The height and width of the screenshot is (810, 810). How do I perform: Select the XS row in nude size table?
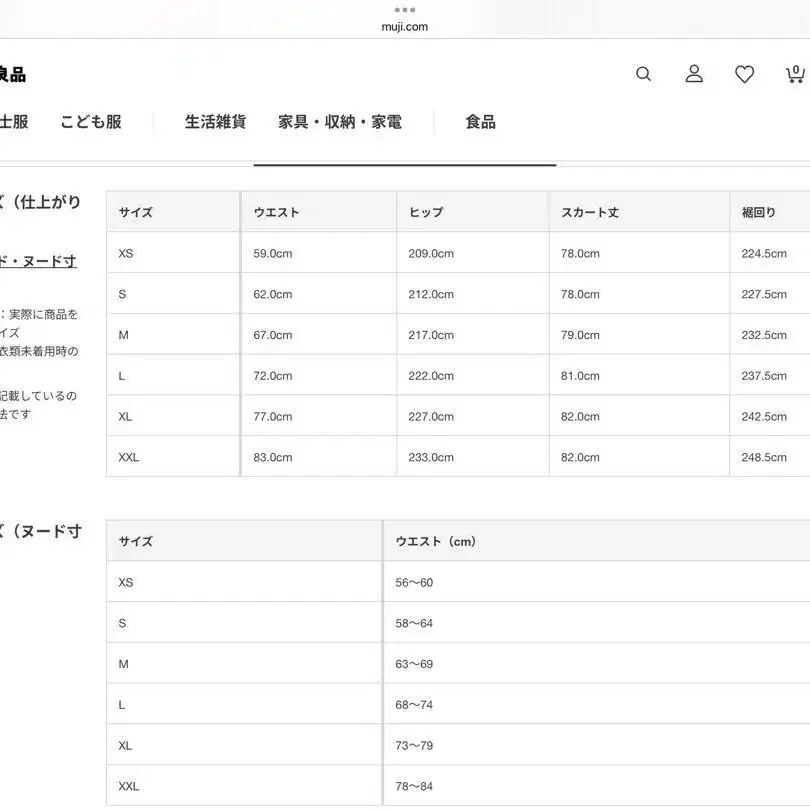click(x=458, y=582)
